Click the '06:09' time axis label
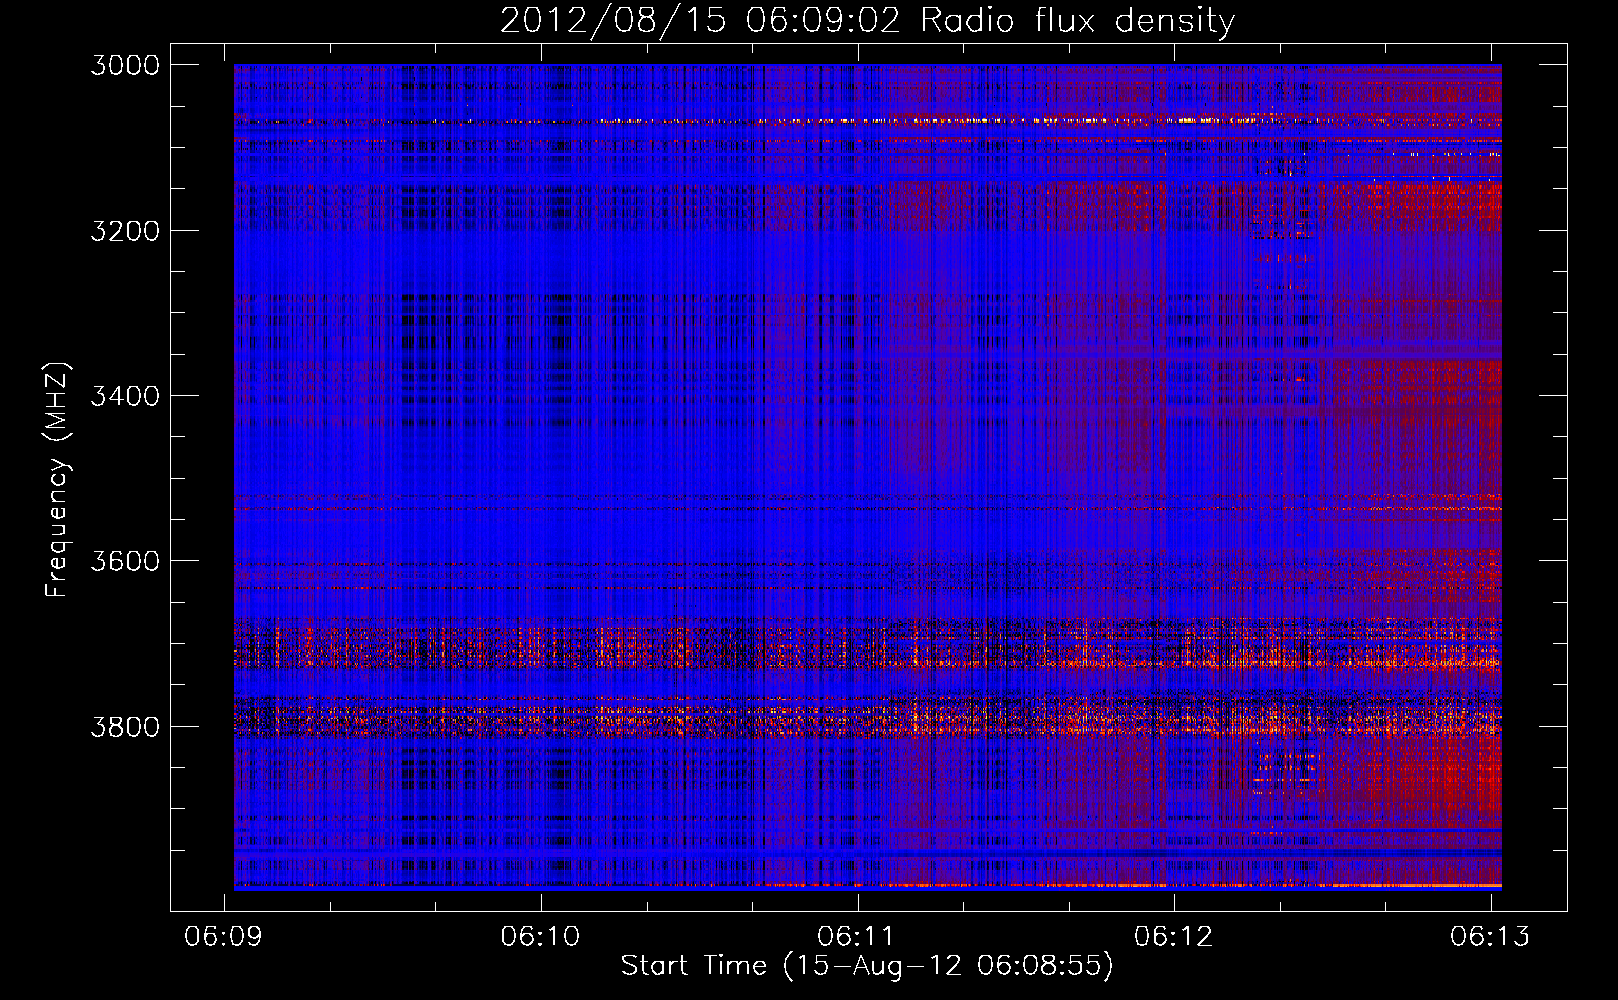1618x1000 pixels. [x=224, y=936]
